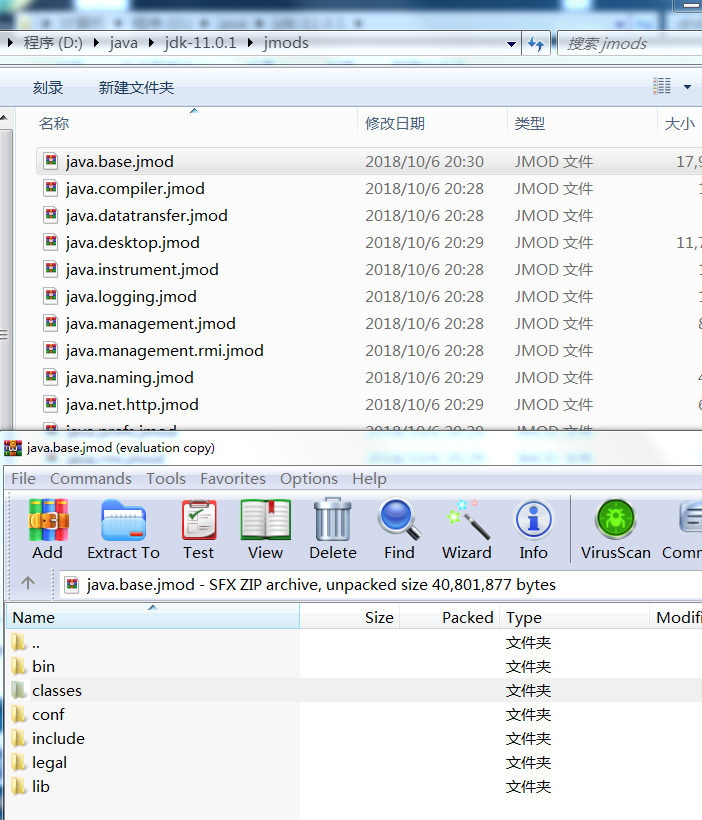Click the lib folder icon in archive
The height and width of the screenshot is (820, 702).
tap(19, 787)
